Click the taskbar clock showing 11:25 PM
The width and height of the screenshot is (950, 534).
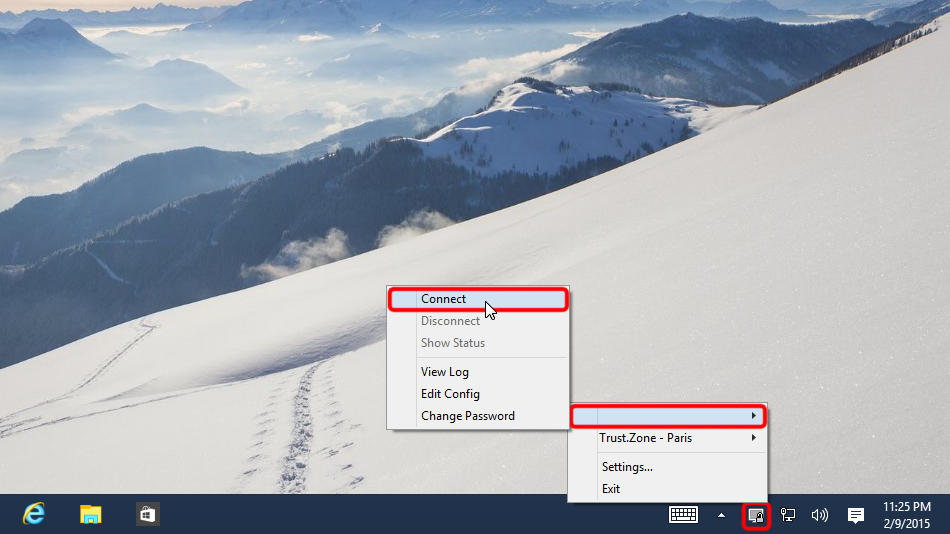click(907, 515)
